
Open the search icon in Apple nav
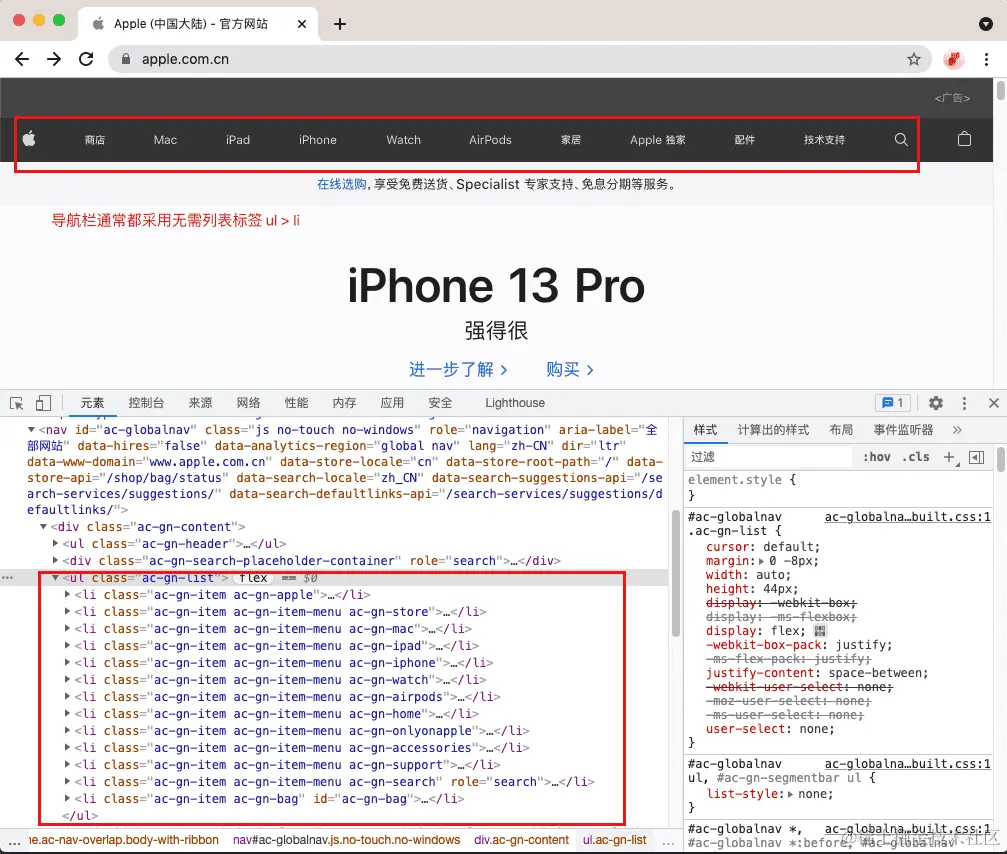[x=901, y=139]
